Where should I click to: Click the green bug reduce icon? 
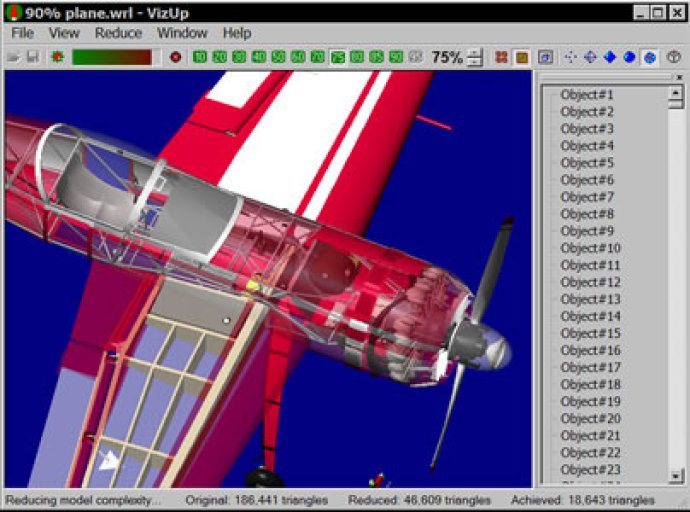[x=58, y=57]
